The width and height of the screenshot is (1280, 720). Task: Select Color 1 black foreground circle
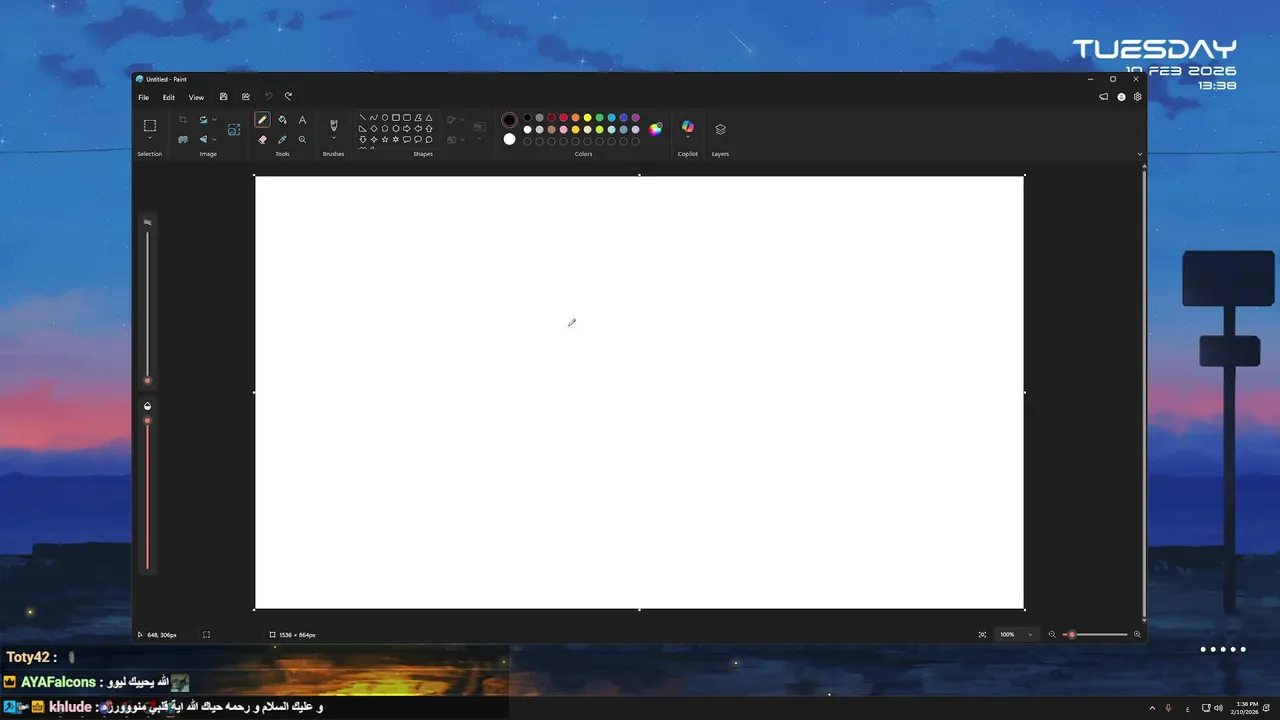tap(509, 120)
